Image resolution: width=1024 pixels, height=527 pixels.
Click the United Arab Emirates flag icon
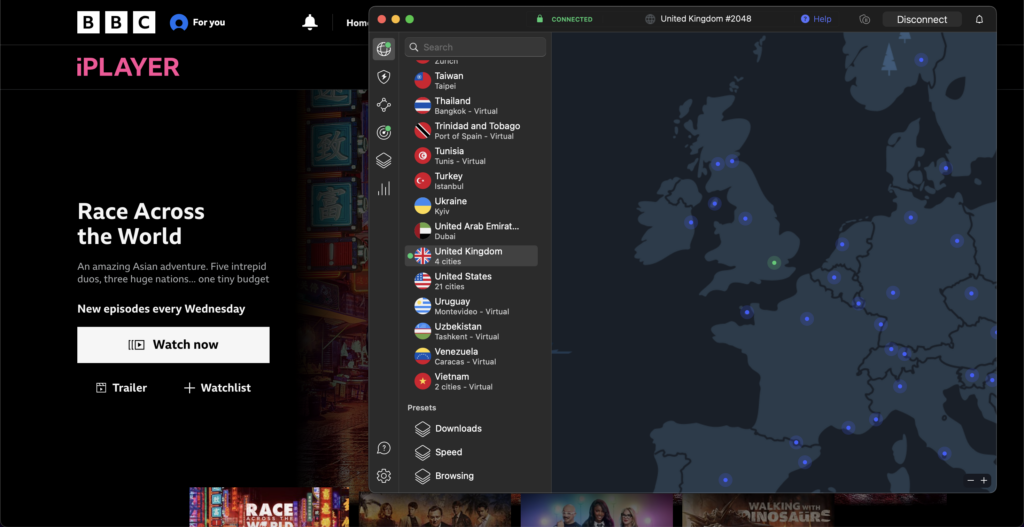coord(423,231)
